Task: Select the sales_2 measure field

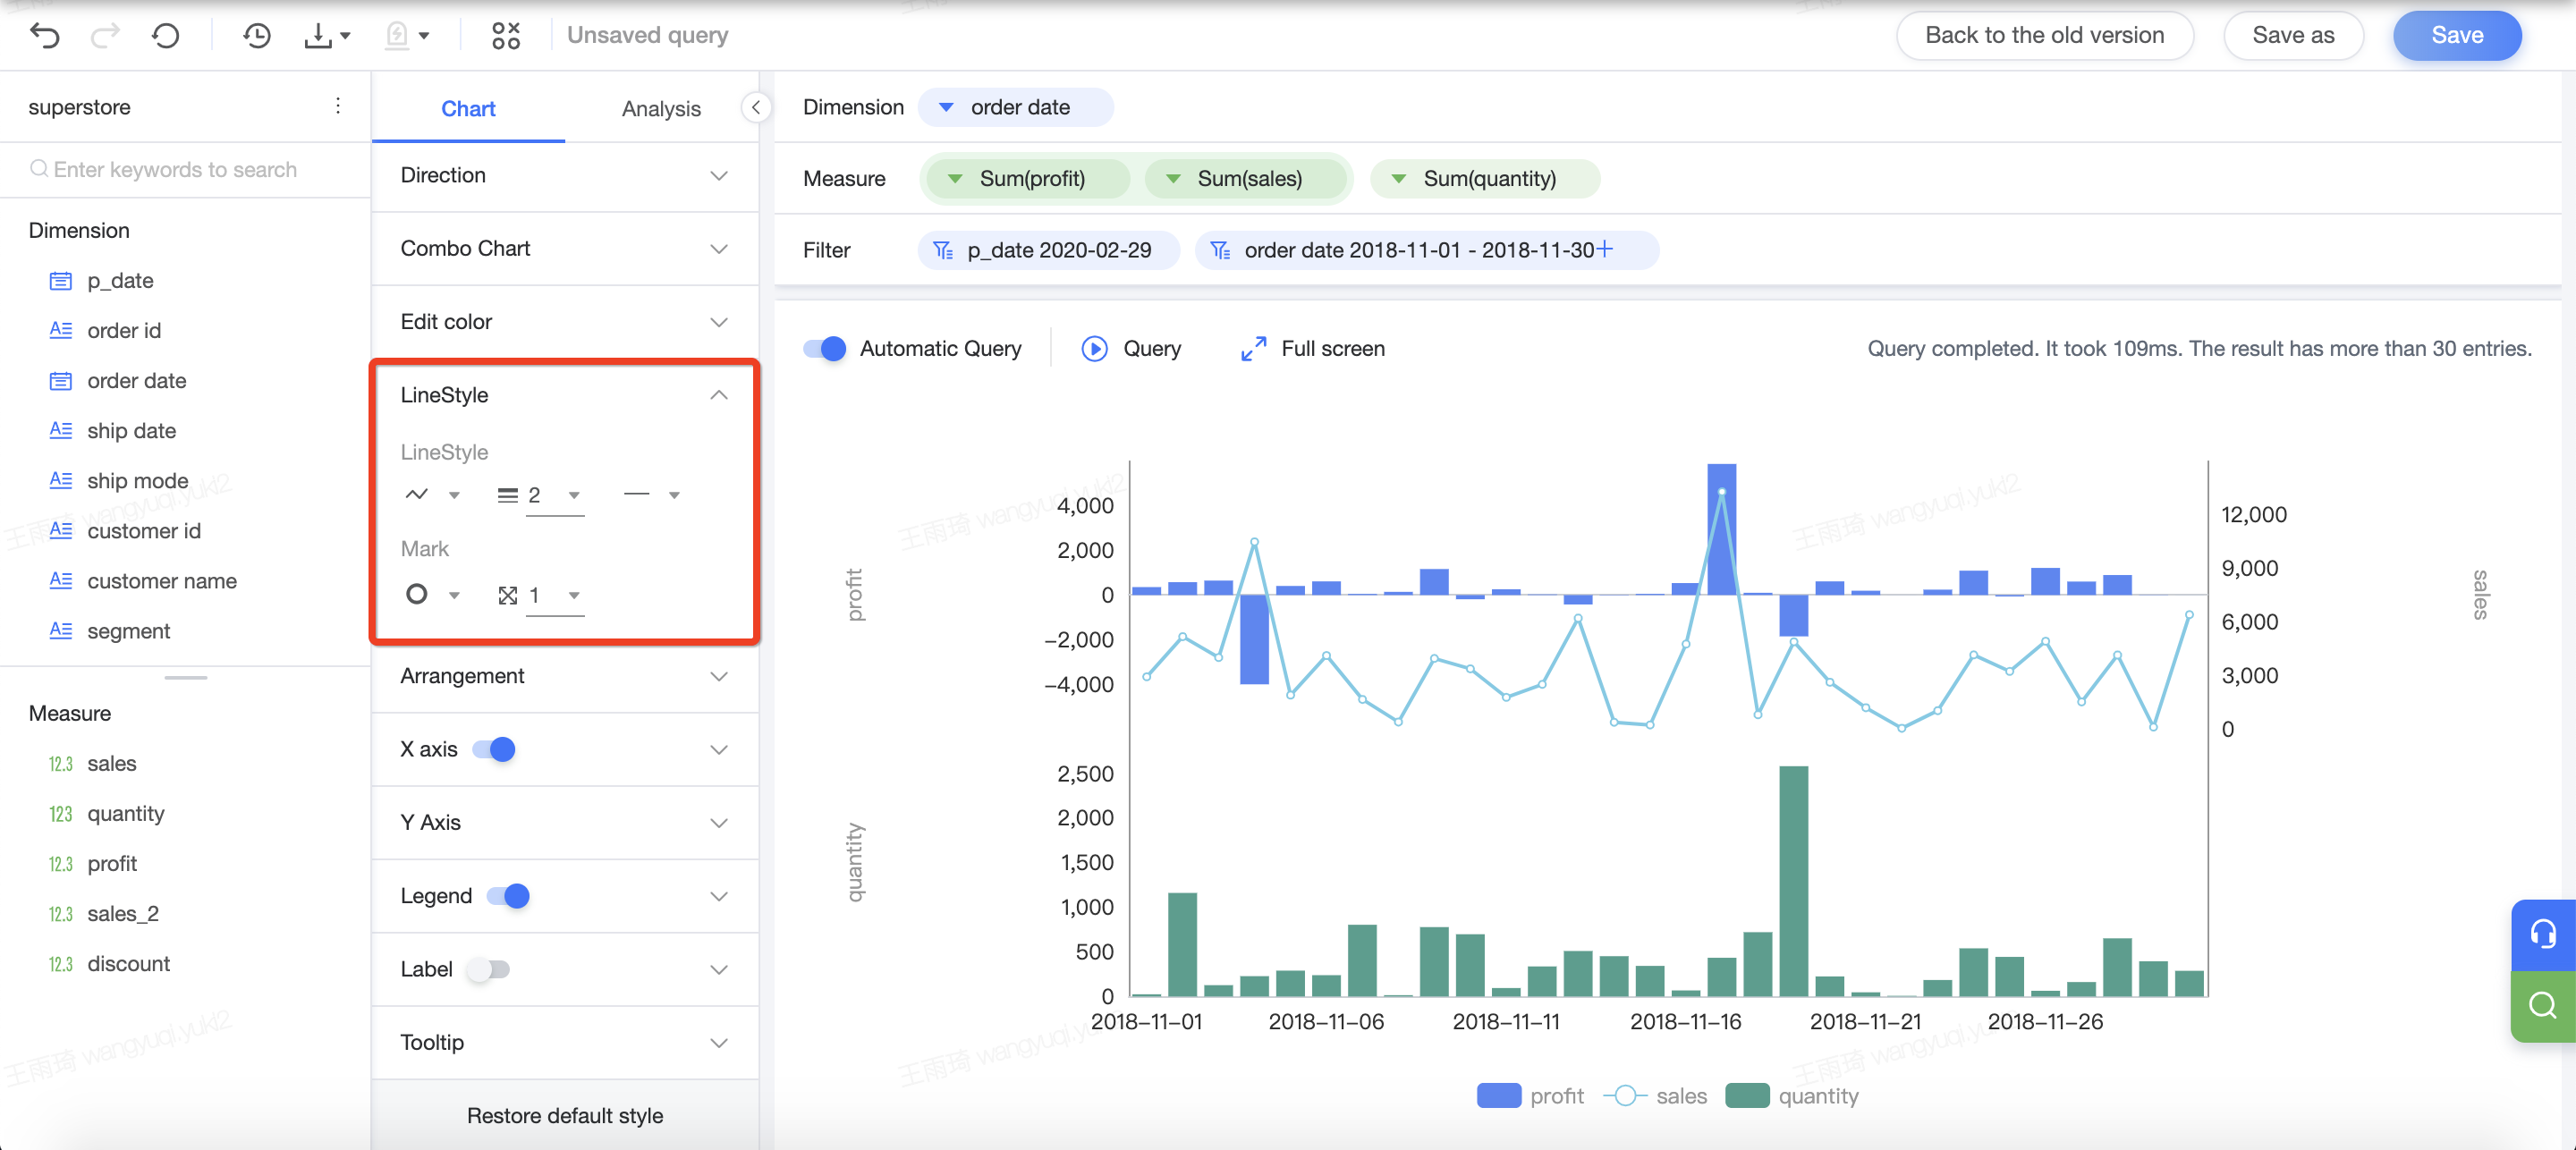Action: click(x=103, y=914)
